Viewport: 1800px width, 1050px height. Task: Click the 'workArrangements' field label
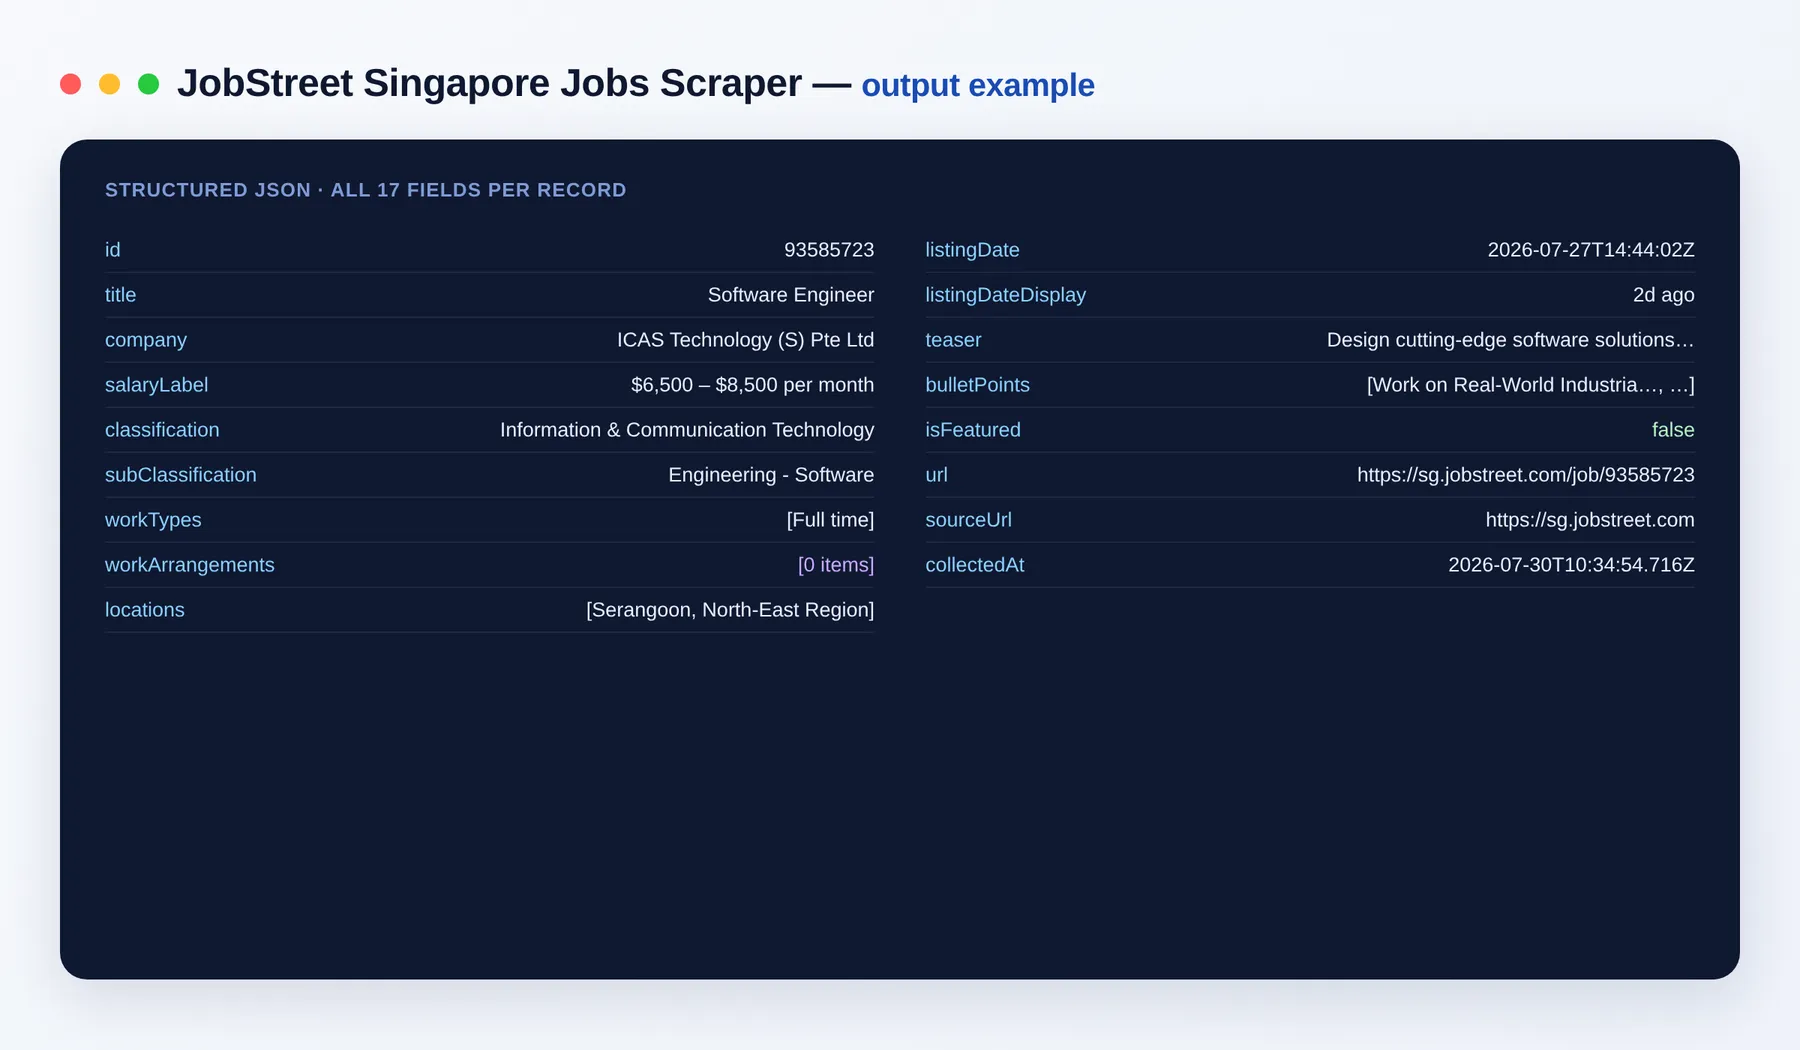click(189, 565)
